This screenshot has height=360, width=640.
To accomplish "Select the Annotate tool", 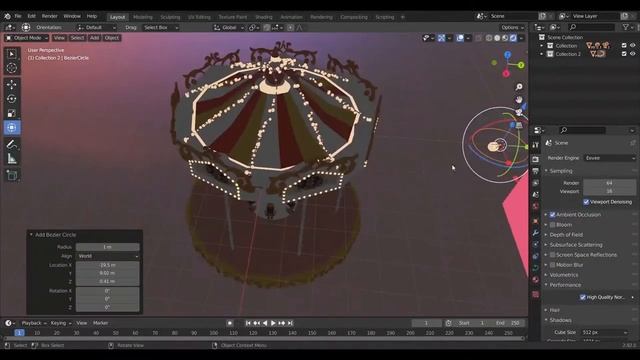I will tap(12, 144).
